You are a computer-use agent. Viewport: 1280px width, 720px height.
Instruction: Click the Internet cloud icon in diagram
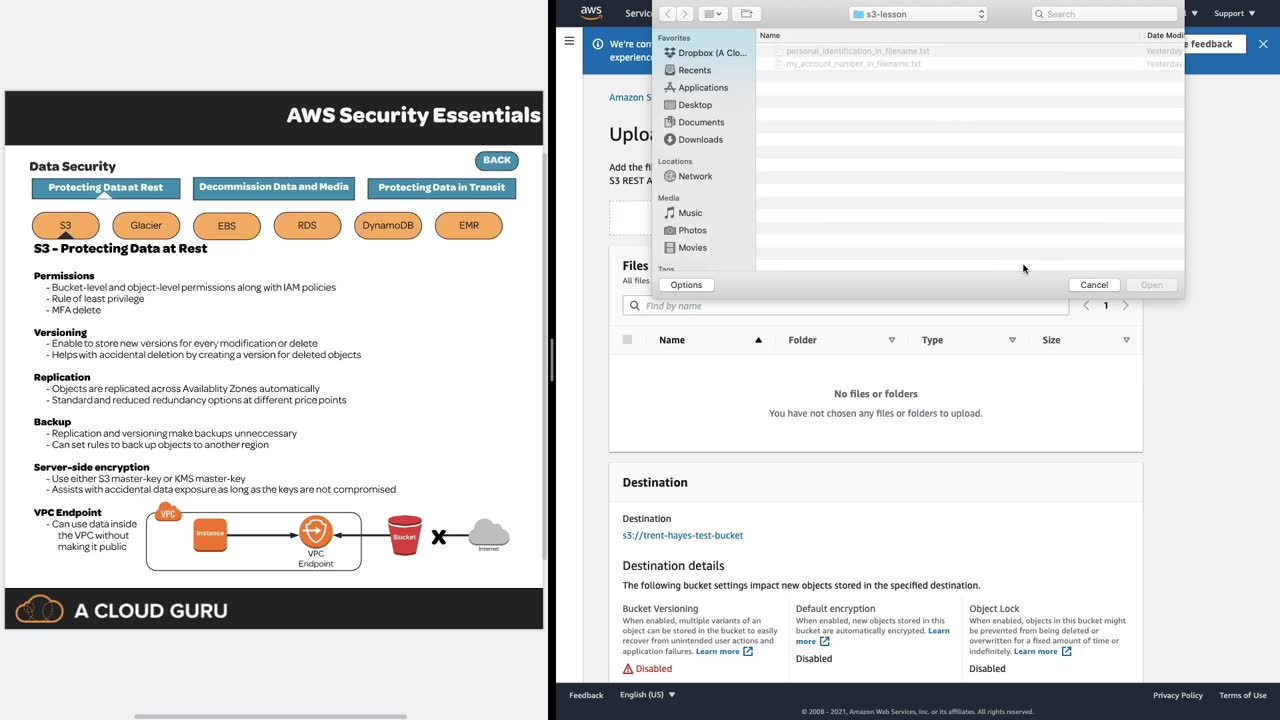pos(489,533)
